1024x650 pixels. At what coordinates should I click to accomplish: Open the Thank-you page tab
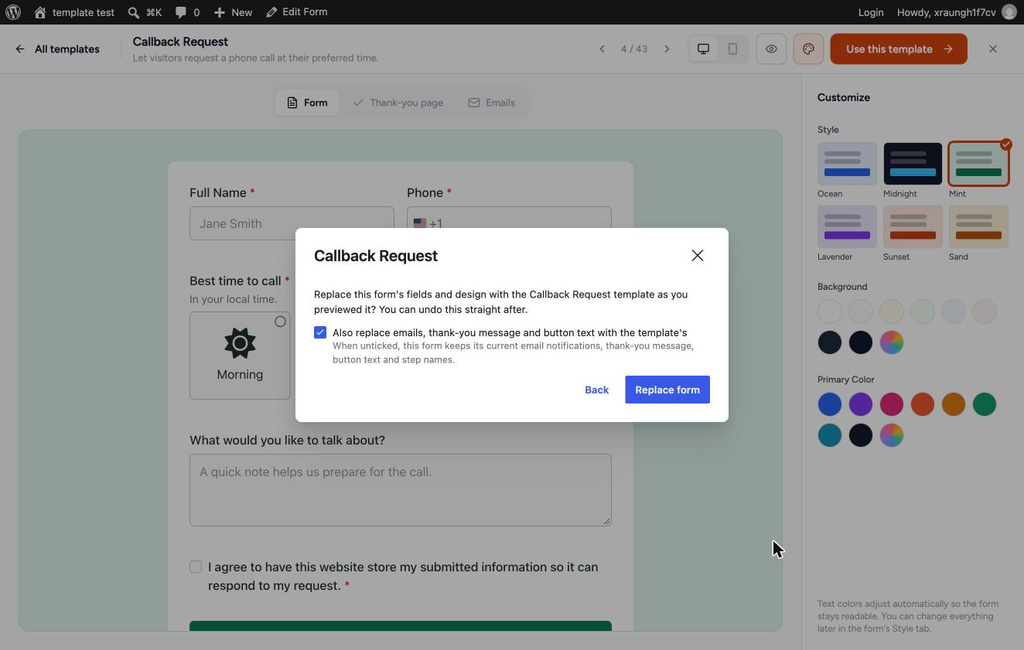click(x=398, y=103)
